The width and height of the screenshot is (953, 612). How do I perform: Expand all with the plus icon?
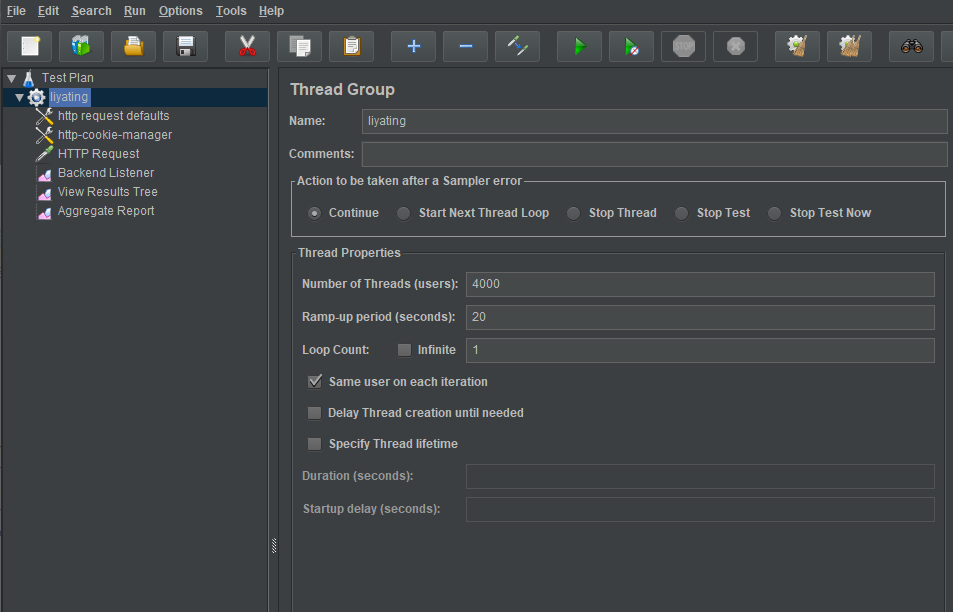pyautogui.click(x=413, y=46)
